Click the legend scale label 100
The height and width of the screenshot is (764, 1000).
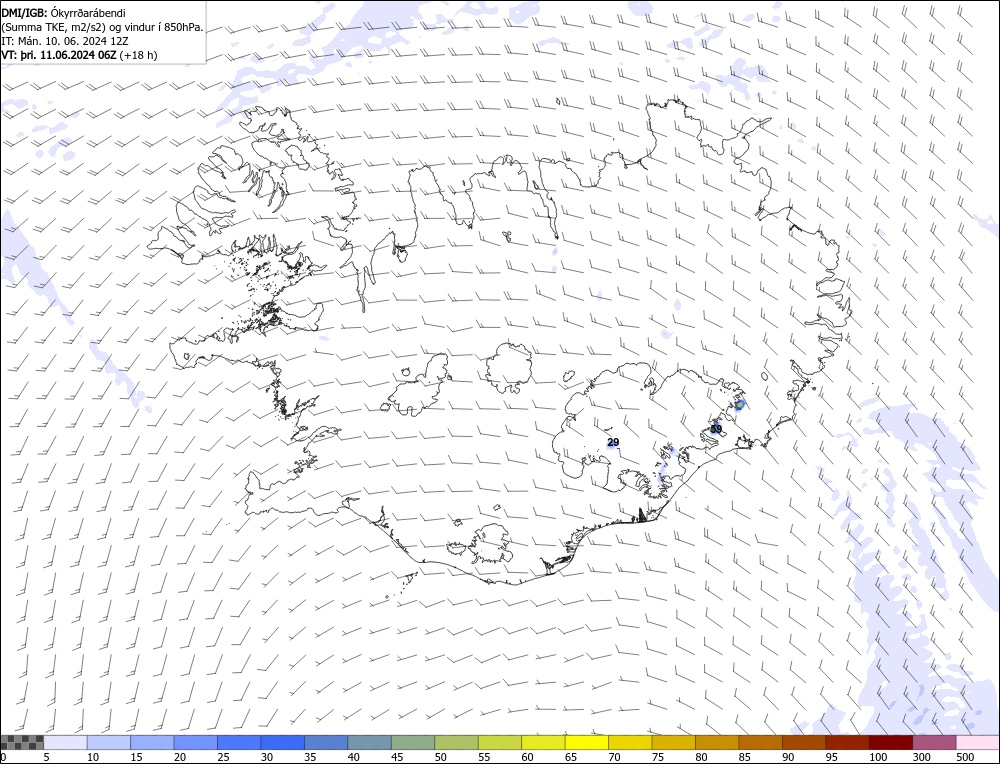[878, 757]
